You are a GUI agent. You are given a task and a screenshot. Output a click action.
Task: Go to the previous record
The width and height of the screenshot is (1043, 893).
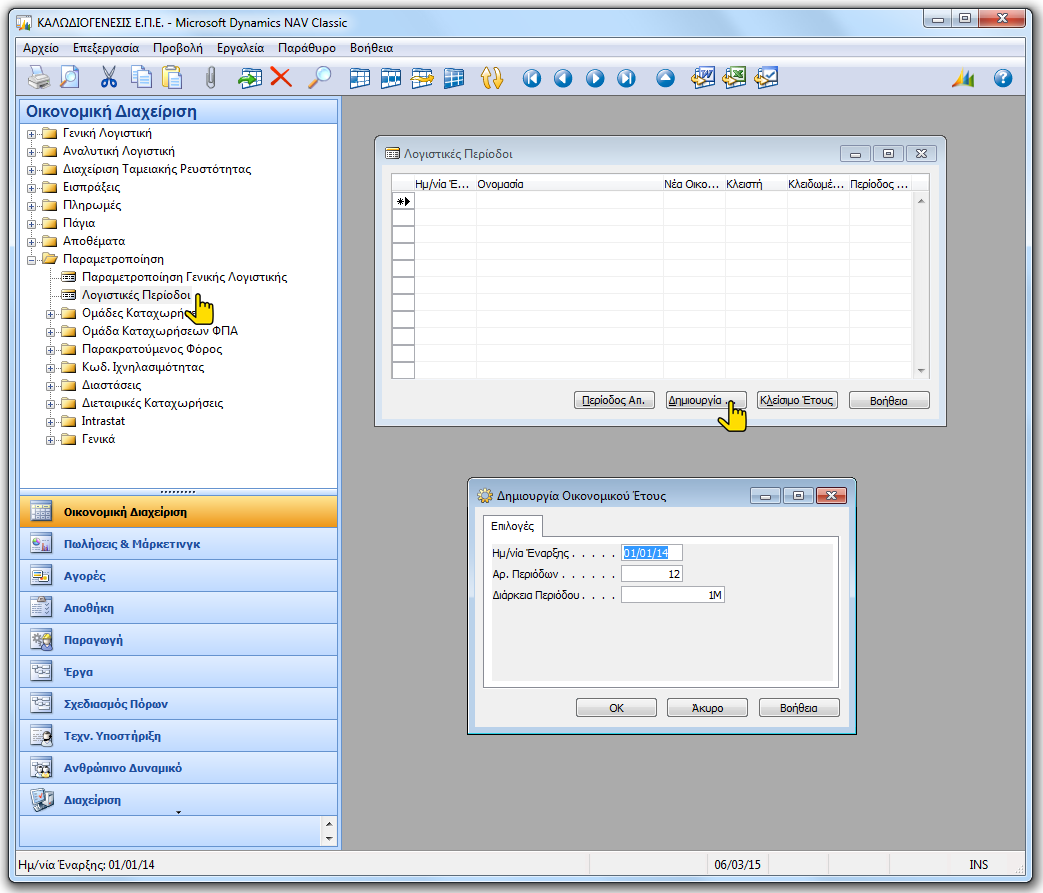[x=563, y=79]
